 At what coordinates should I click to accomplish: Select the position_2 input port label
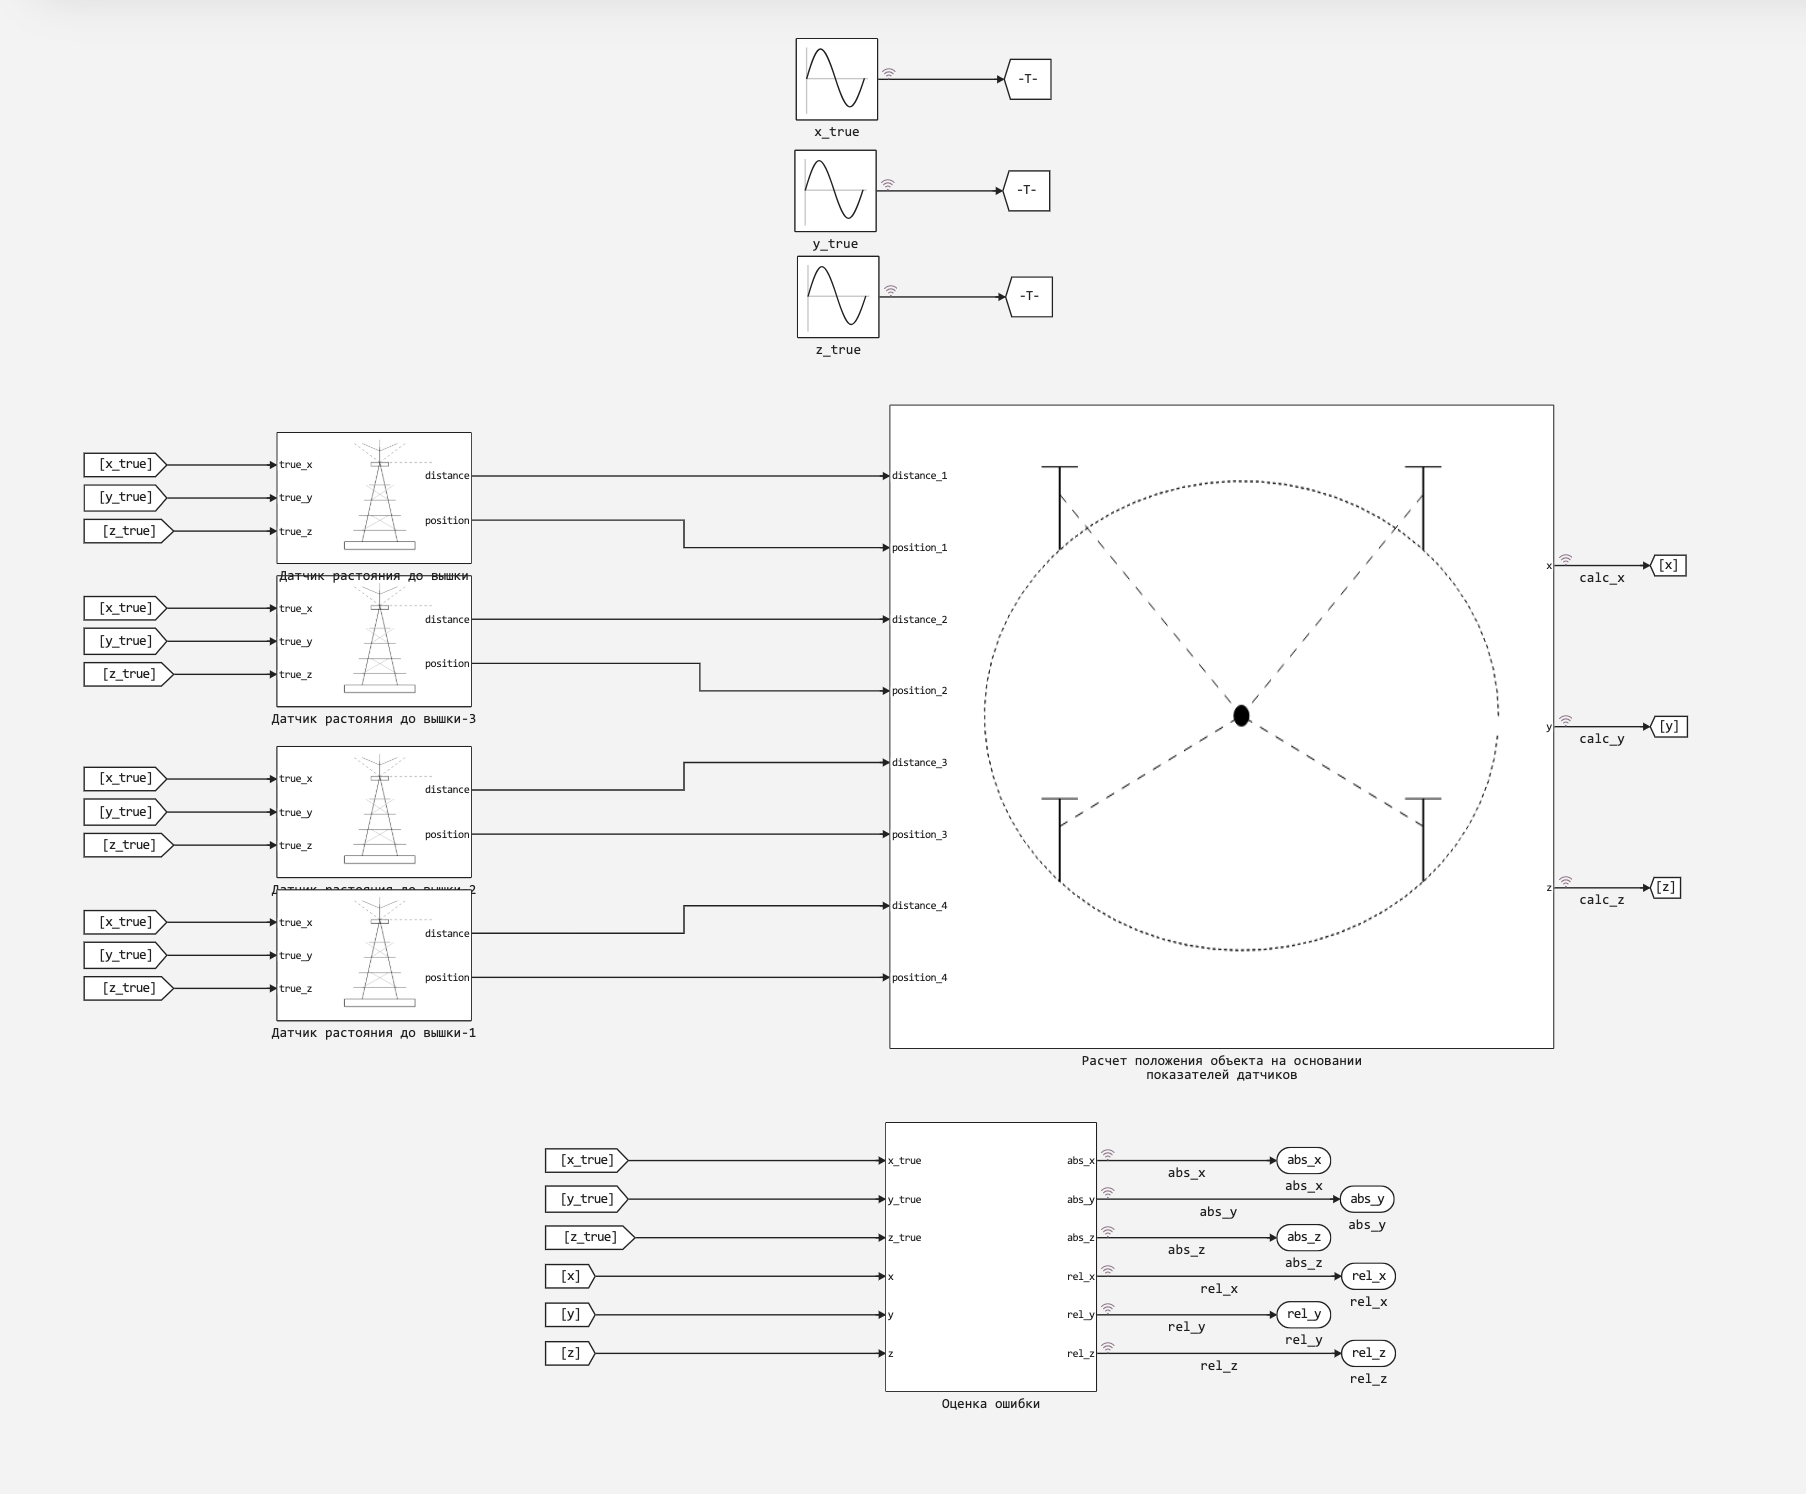[919, 691]
